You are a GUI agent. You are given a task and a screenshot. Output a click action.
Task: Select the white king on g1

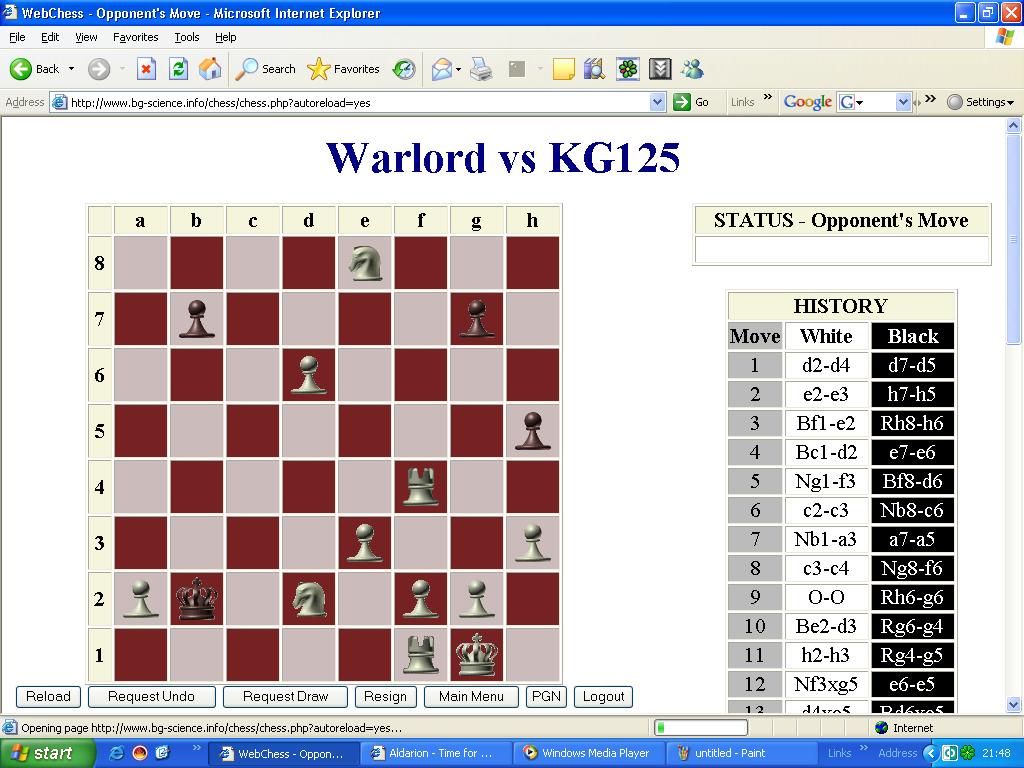[x=476, y=655]
